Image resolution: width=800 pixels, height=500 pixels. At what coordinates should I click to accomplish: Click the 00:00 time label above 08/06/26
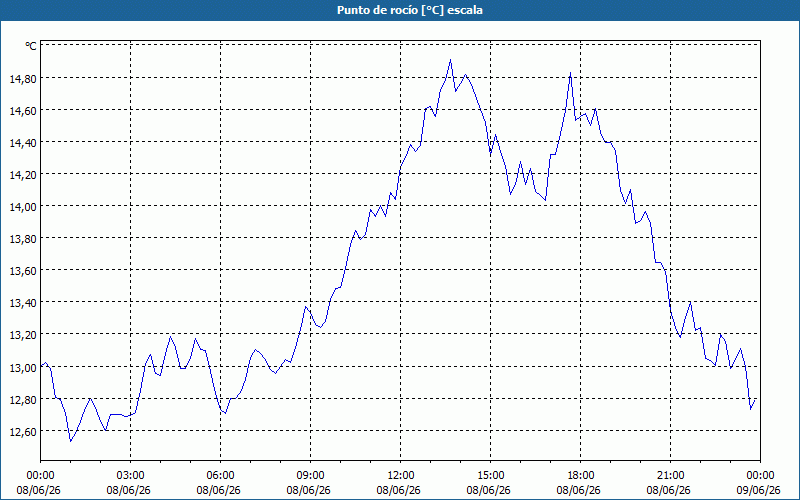pos(40,476)
